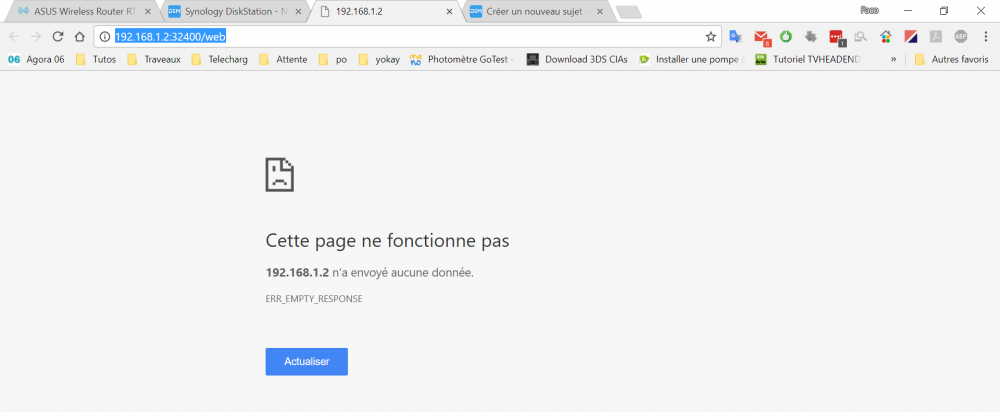
Task: Reload the page with toolbar refresh icon
Action: (58, 36)
